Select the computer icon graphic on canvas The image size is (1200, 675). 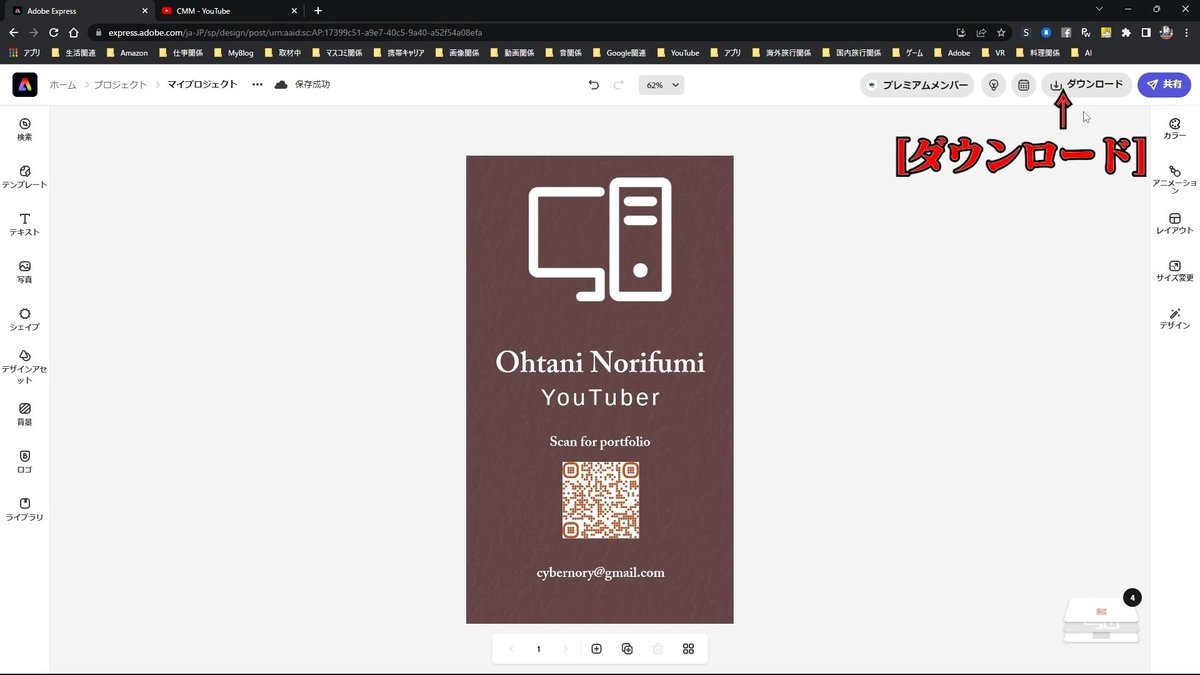[x=600, y=239]
